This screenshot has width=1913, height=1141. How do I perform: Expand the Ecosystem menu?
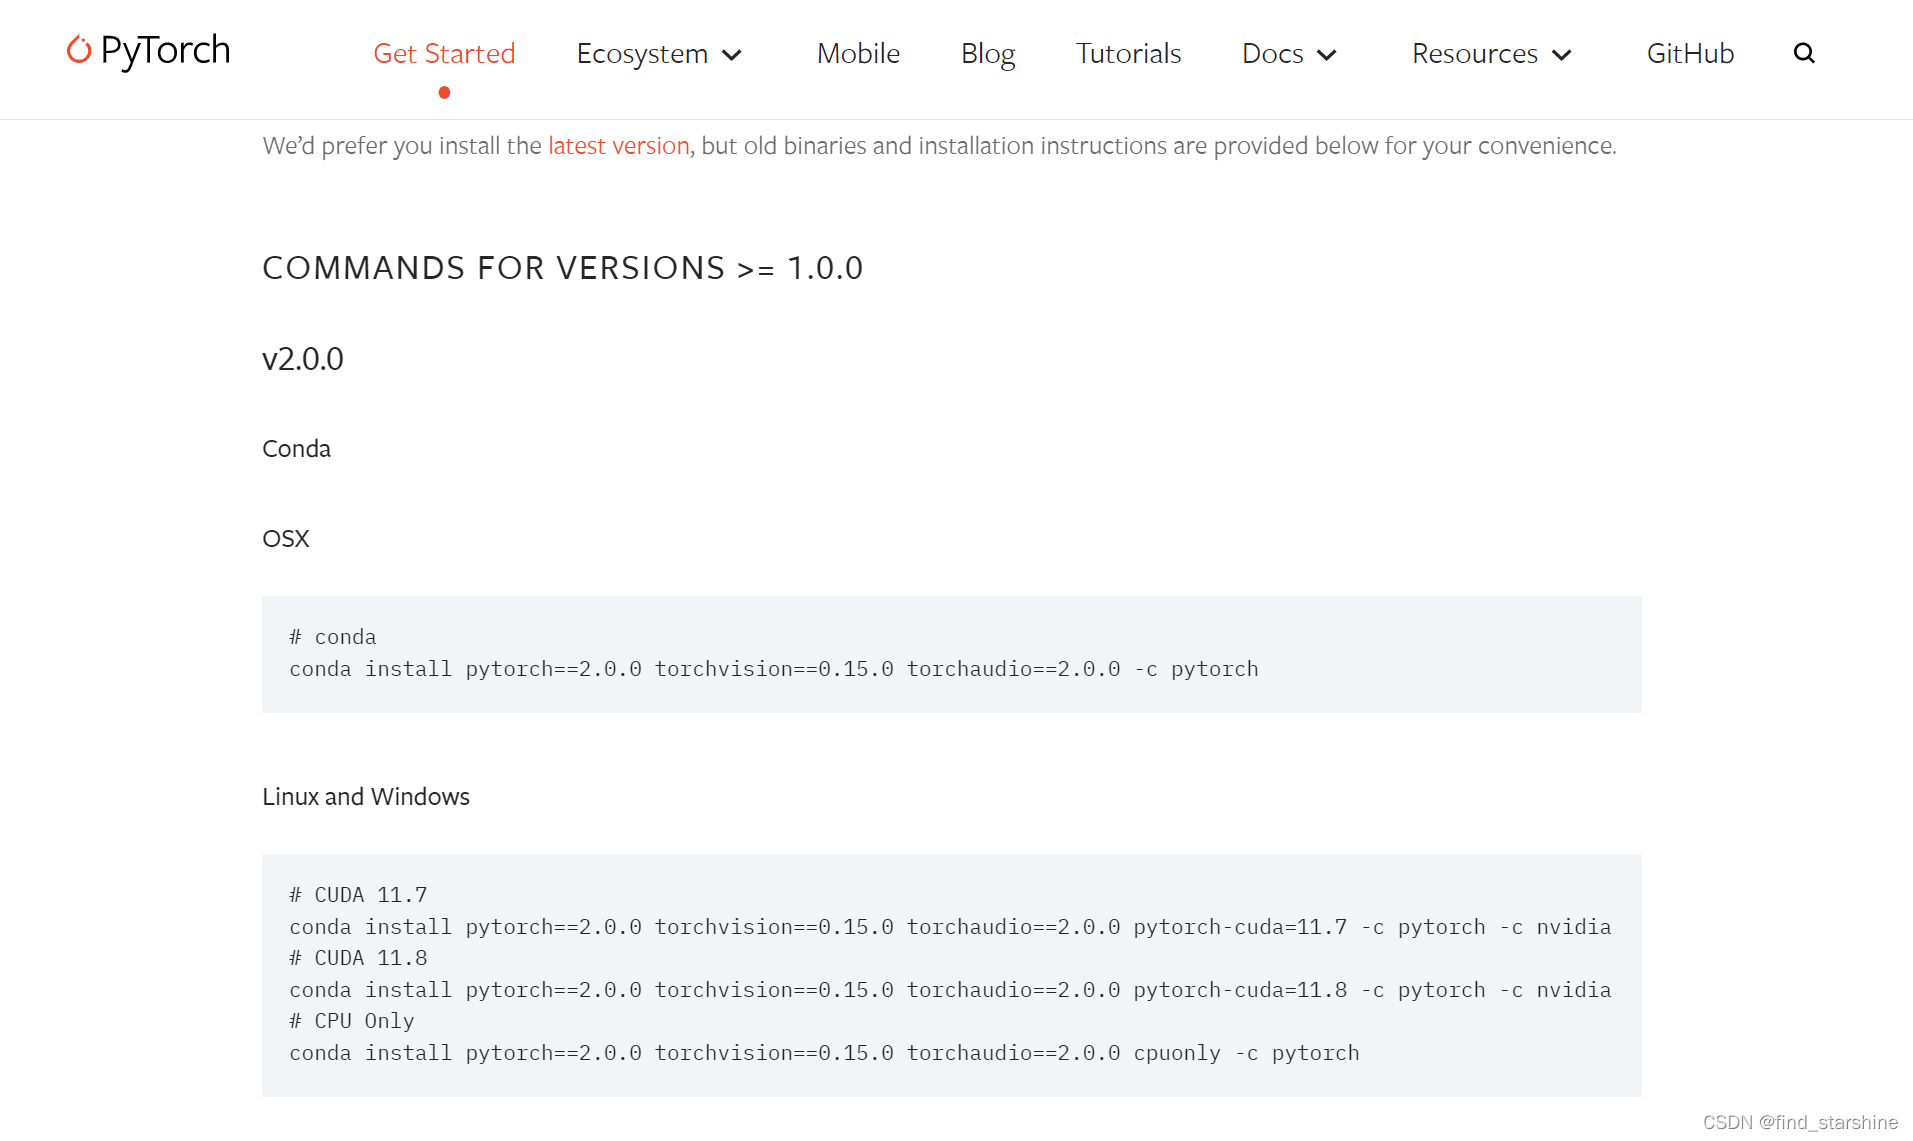coord(659,53)
